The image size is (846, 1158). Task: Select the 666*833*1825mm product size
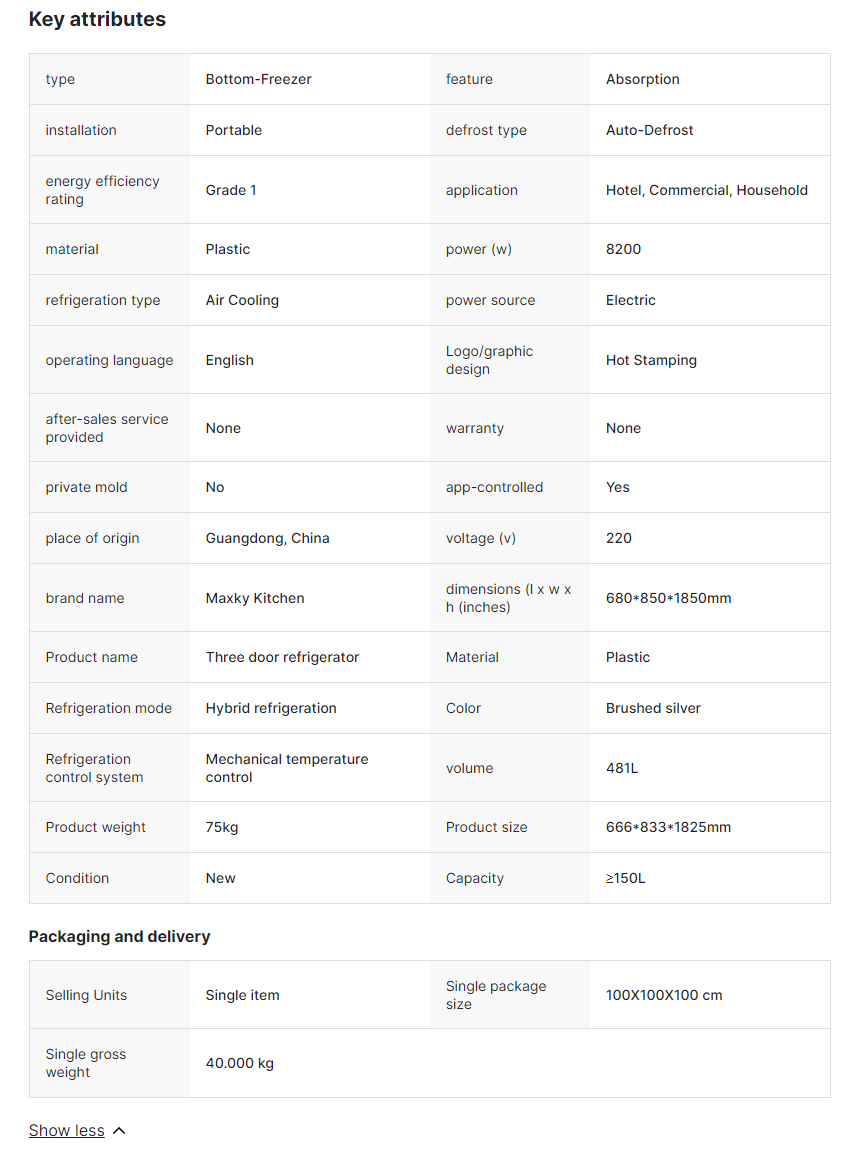pos(668,827)
